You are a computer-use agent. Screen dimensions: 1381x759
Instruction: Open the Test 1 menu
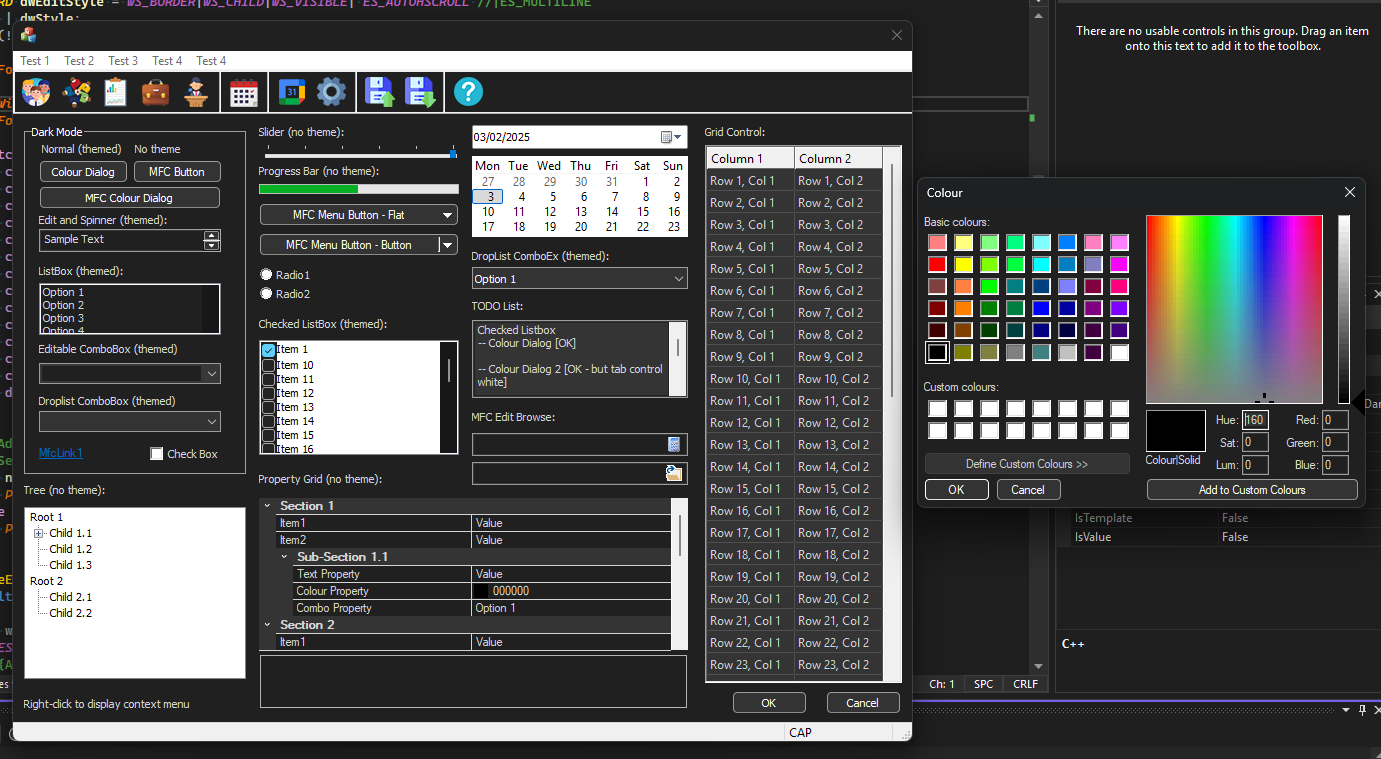36,61
